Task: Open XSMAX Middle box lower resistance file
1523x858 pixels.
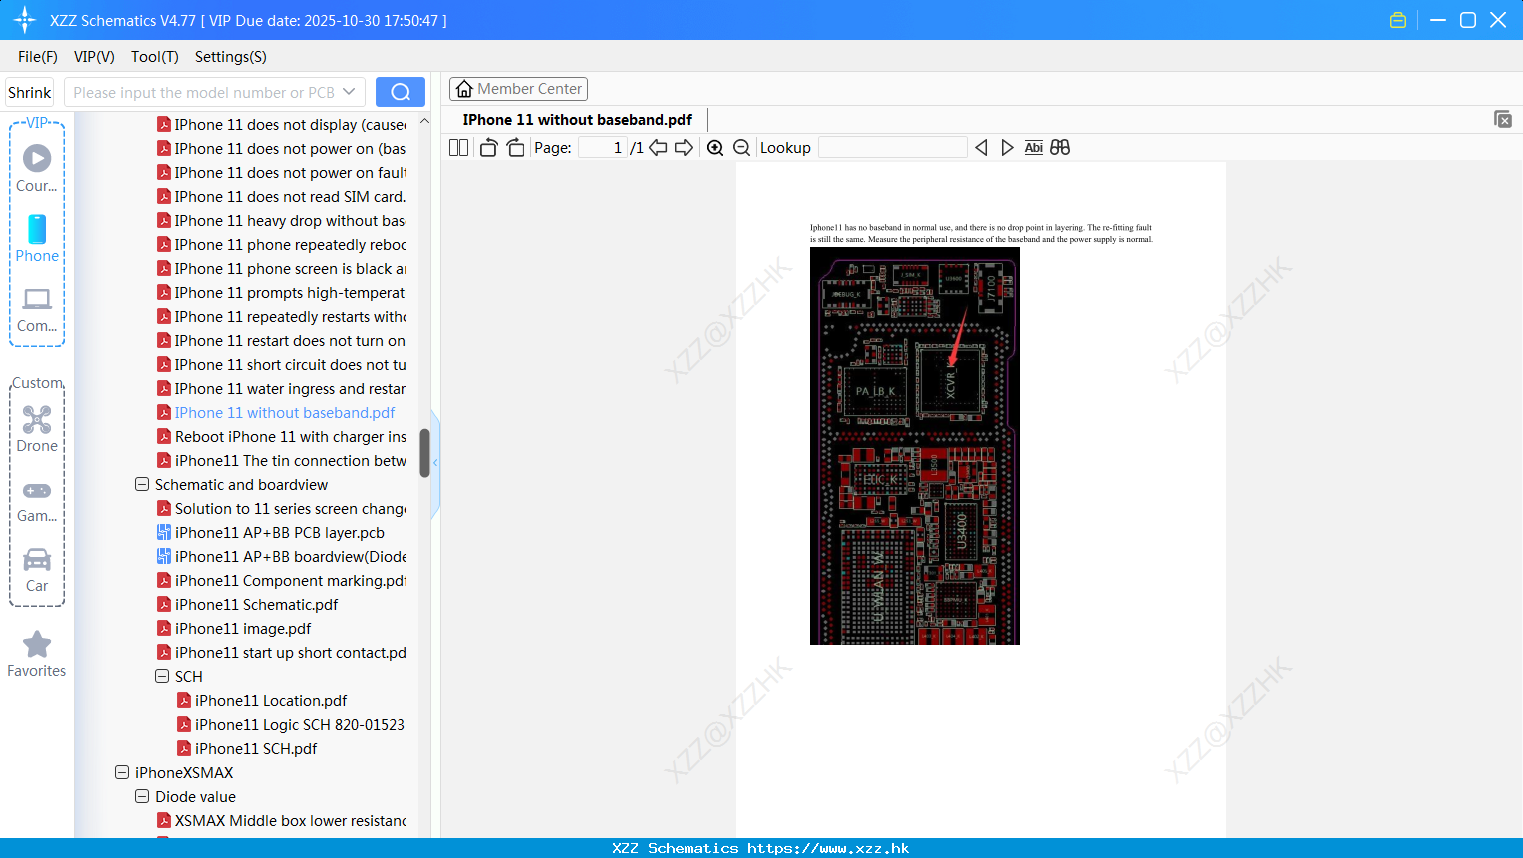Action: (281, 820)
